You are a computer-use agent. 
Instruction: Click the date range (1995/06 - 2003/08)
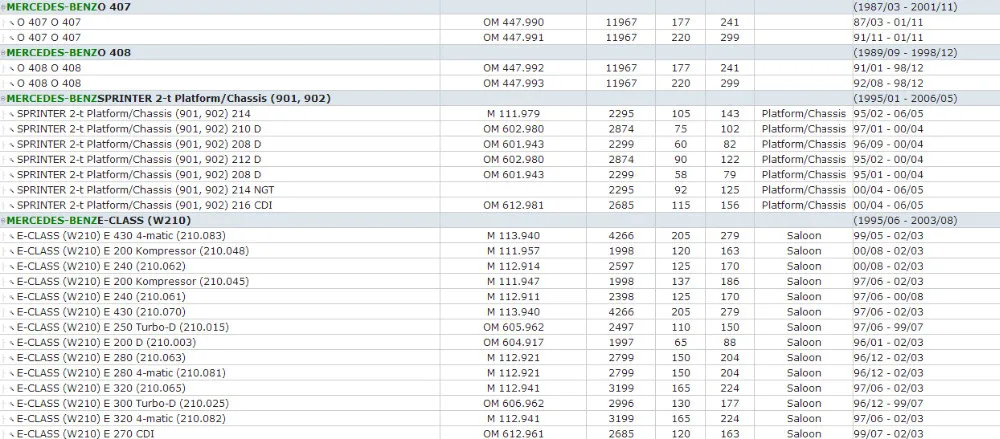(905, 221)
